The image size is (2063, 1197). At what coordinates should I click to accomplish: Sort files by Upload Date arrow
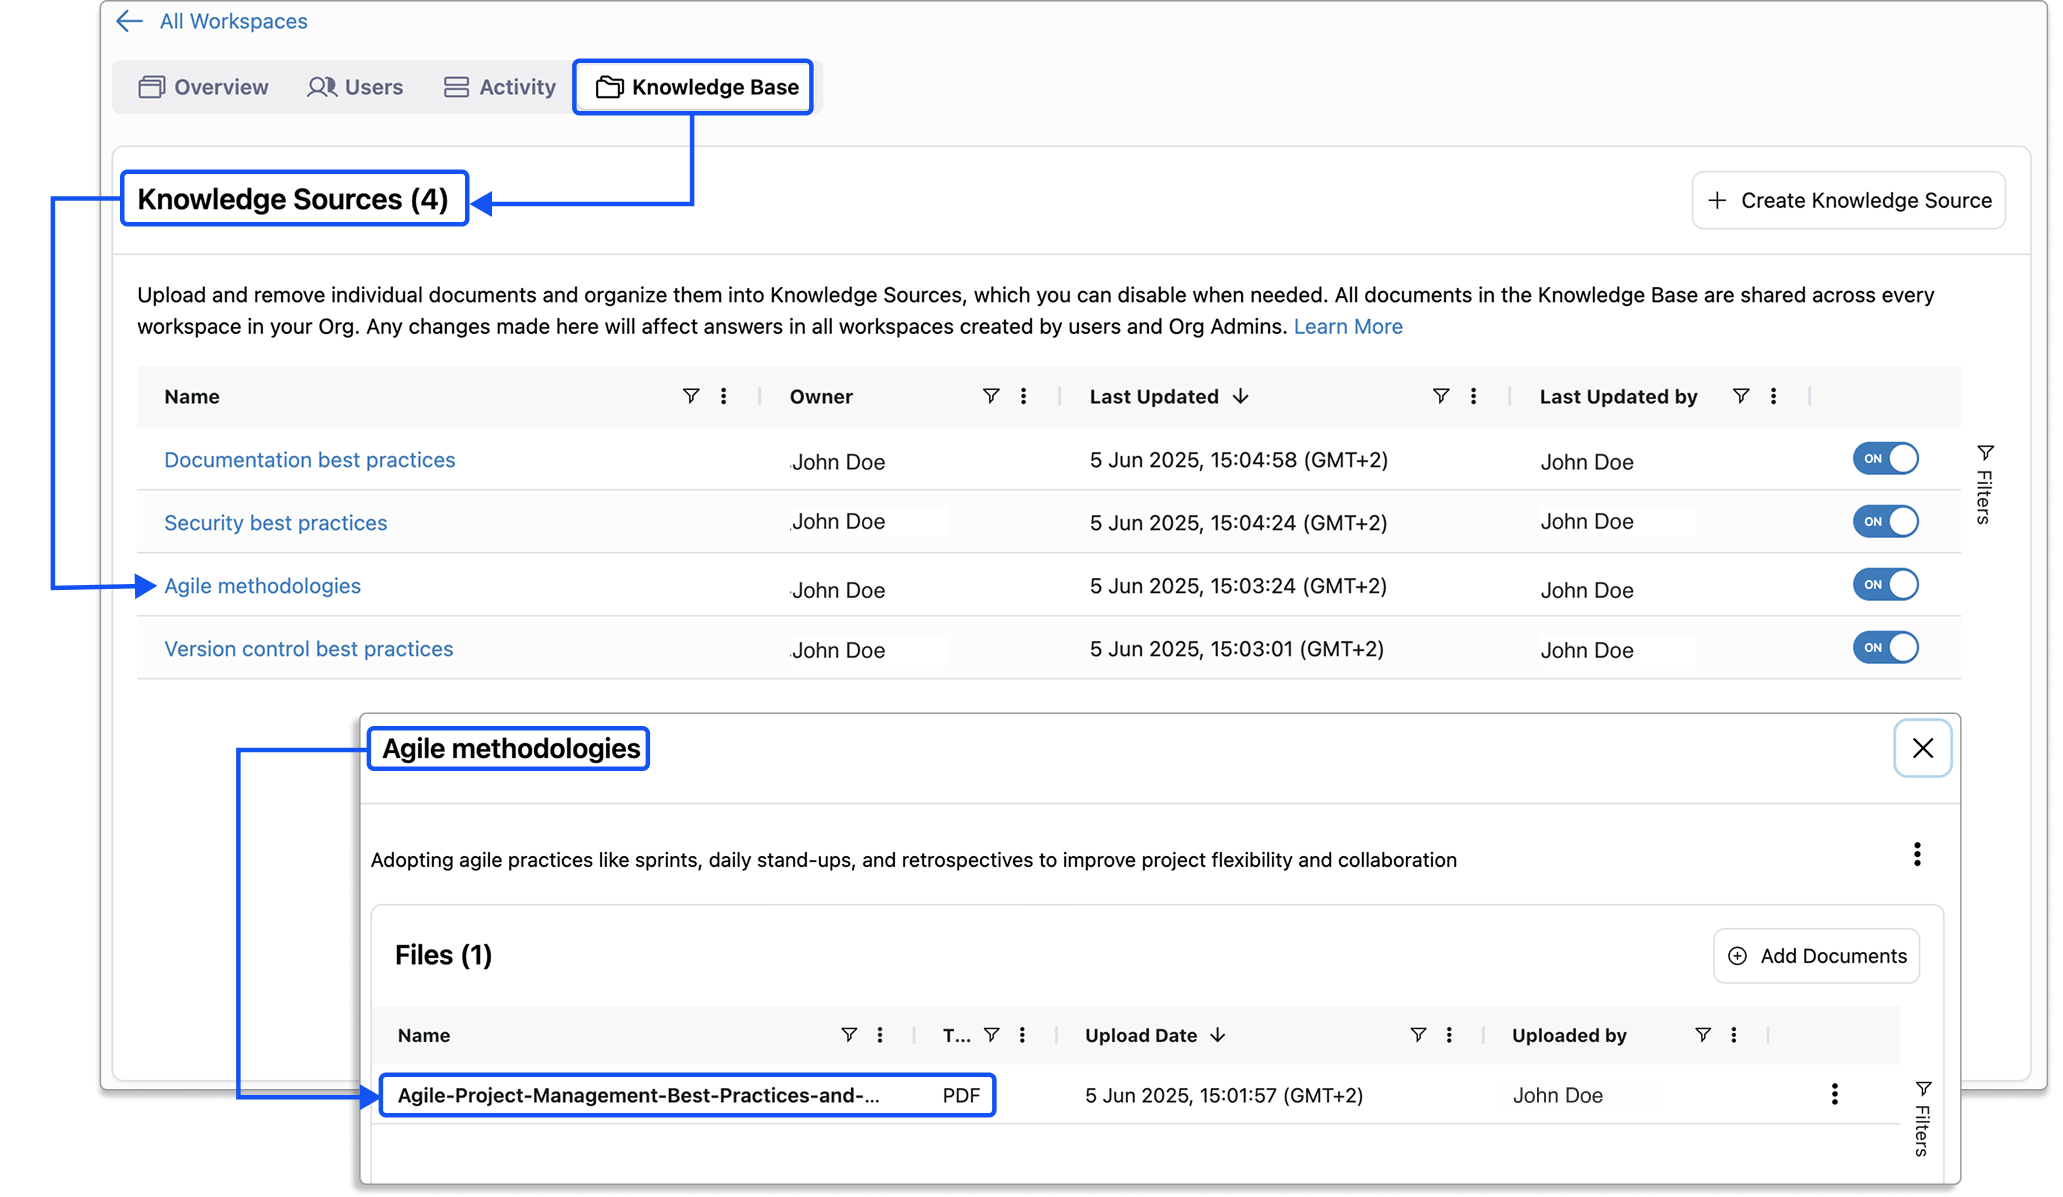pos(1217,1035)
